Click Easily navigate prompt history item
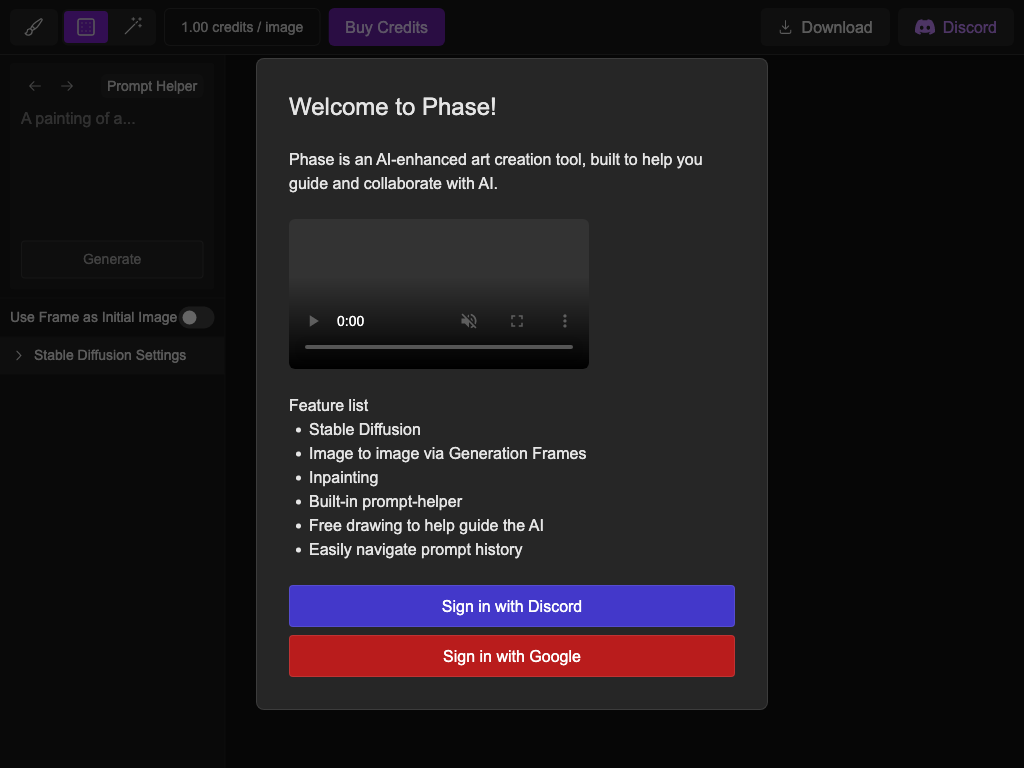 tap(415, 550)
